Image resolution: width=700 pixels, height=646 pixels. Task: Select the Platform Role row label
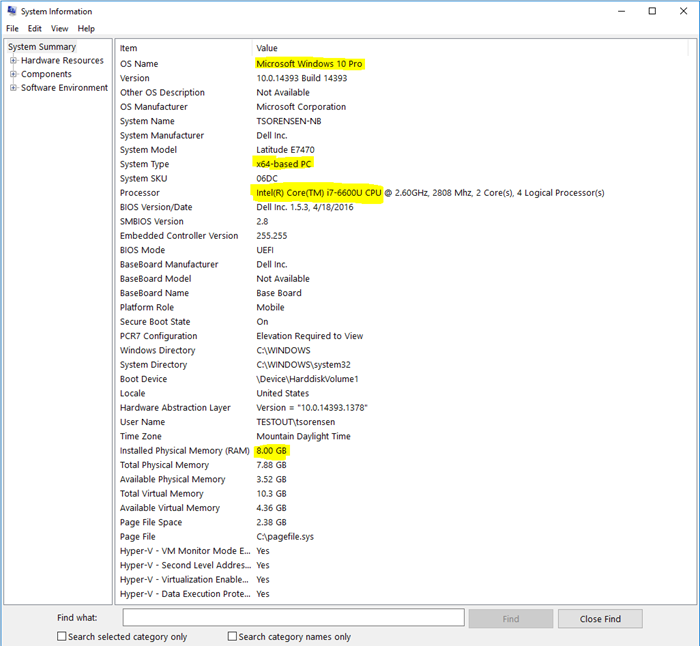pyautogui.click(x=146, y=307)
